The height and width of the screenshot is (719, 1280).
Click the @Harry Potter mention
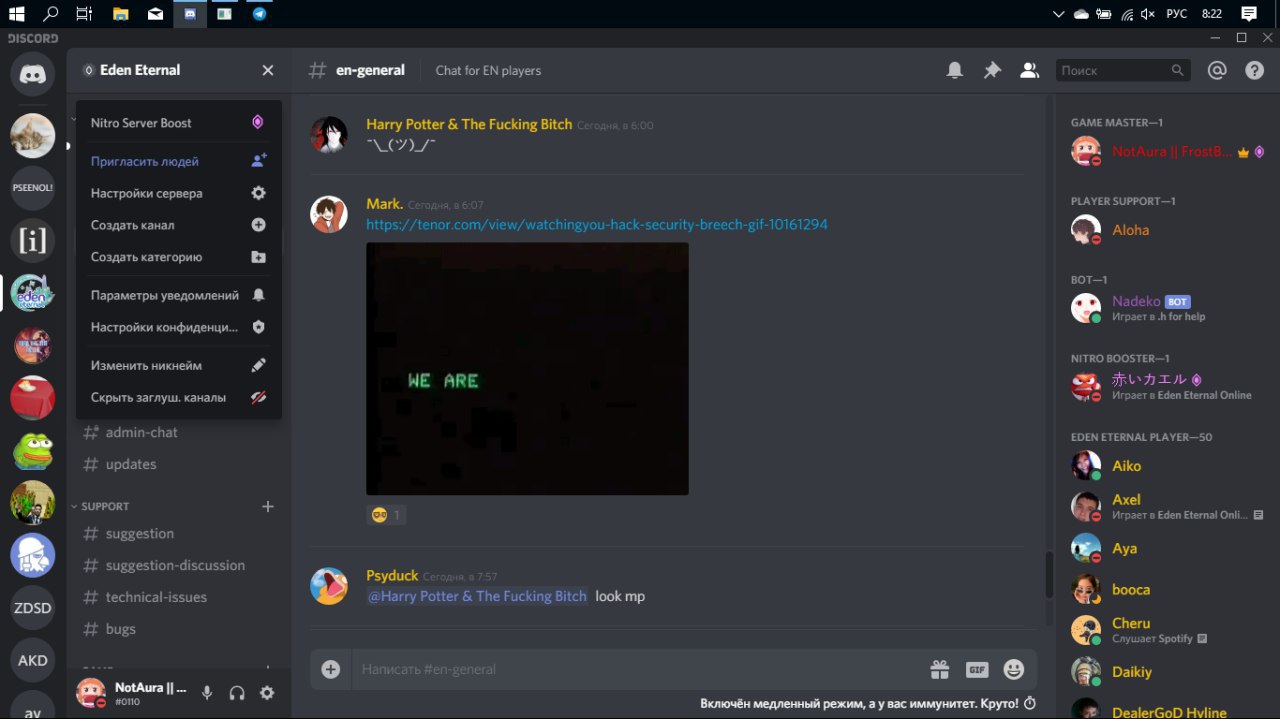(x=477, y=596)
